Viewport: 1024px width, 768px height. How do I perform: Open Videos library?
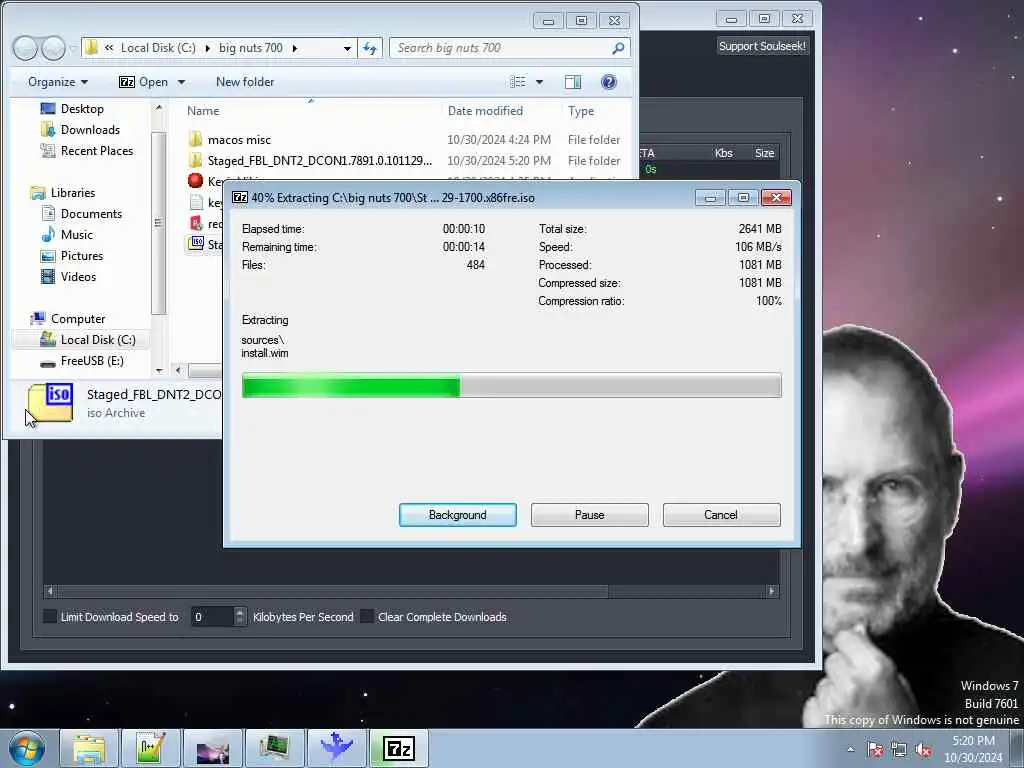[x=68, y=276]
